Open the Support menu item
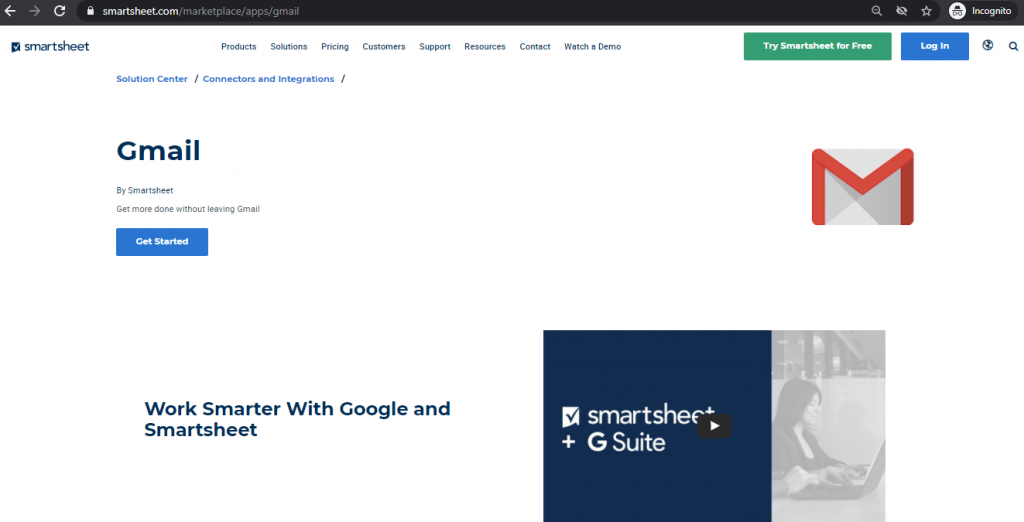1024x522 pixels. click(x=435, y=46)
